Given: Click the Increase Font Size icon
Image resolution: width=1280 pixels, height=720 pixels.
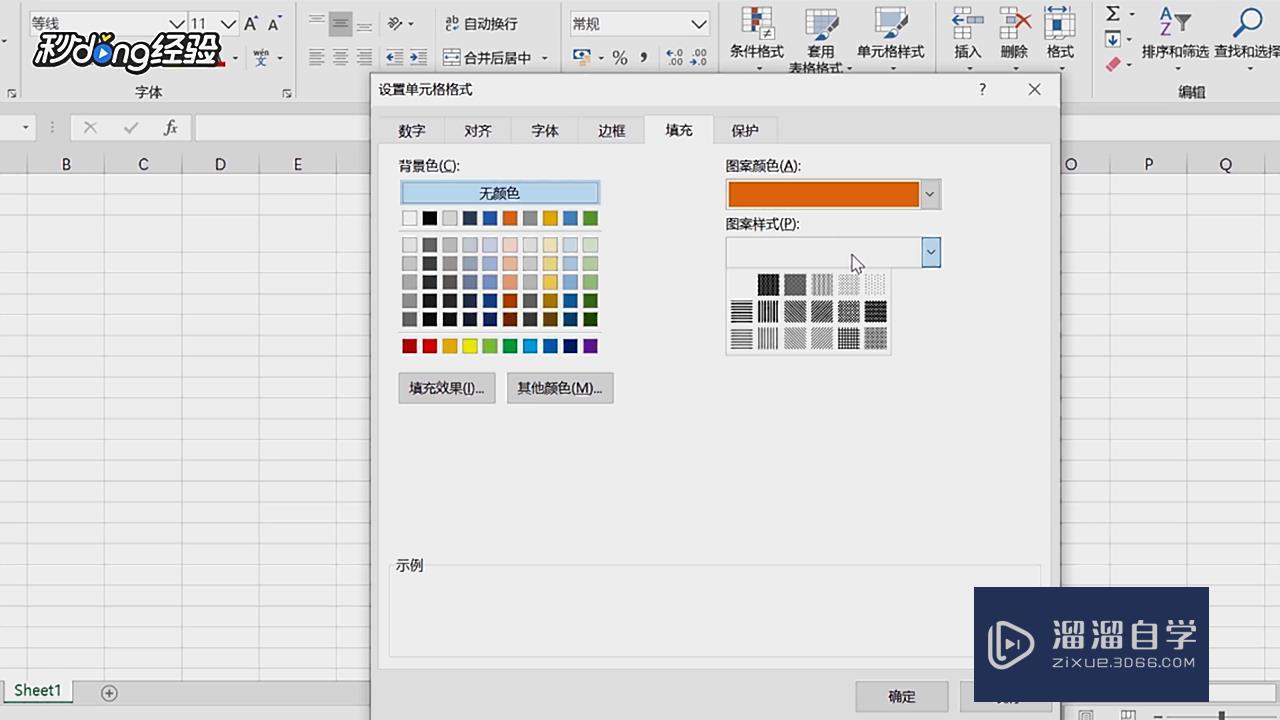Looking at the screenshot, I should click(x=251, y=23).
